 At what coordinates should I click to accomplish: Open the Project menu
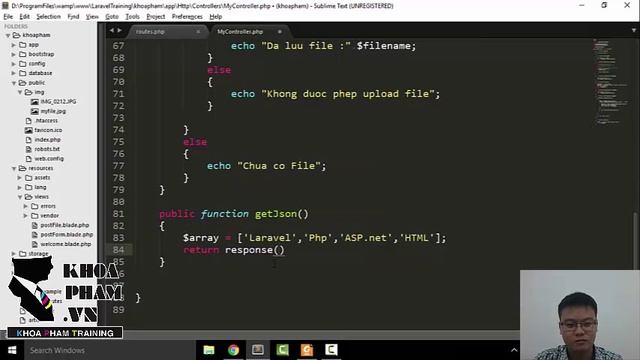tap(156, 17)
